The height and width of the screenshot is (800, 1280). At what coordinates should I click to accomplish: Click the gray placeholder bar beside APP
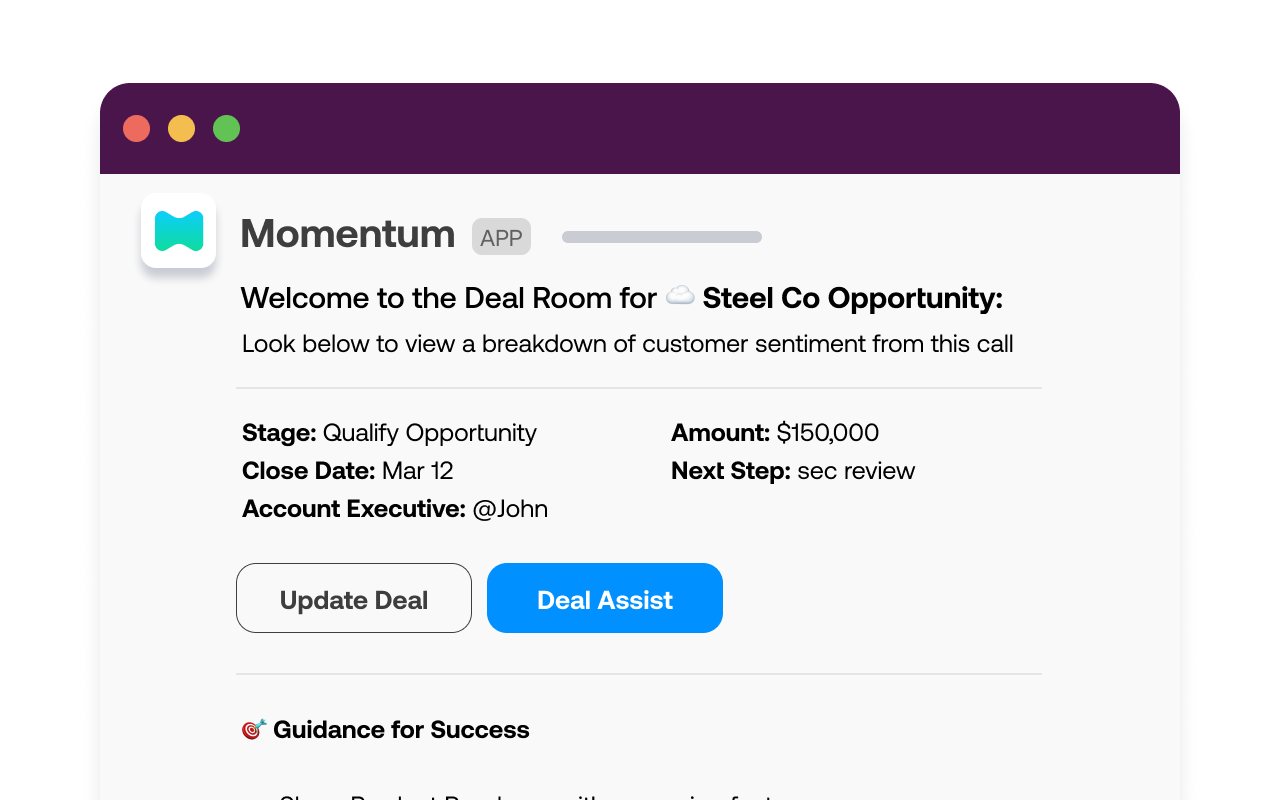point(661,237)
